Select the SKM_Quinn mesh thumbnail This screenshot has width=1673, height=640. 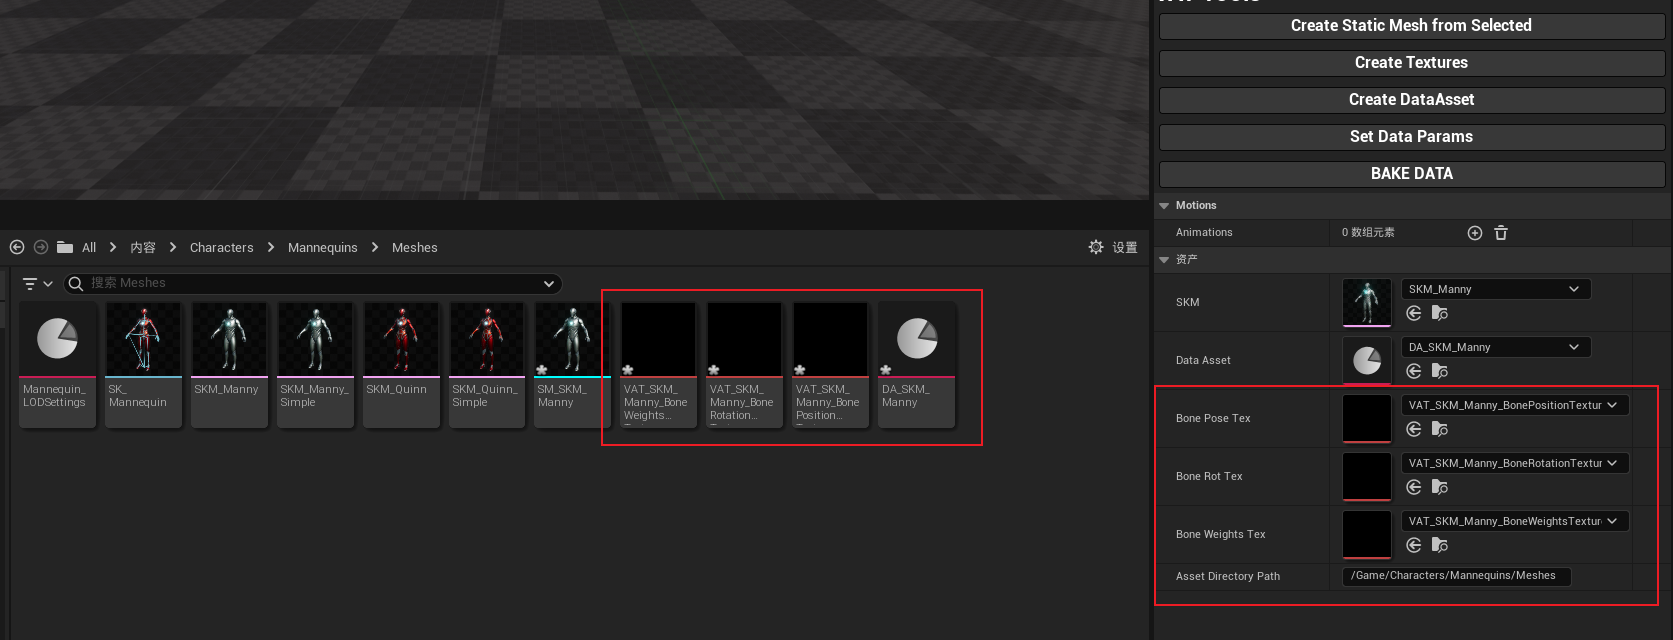click(x=401, y=340)
